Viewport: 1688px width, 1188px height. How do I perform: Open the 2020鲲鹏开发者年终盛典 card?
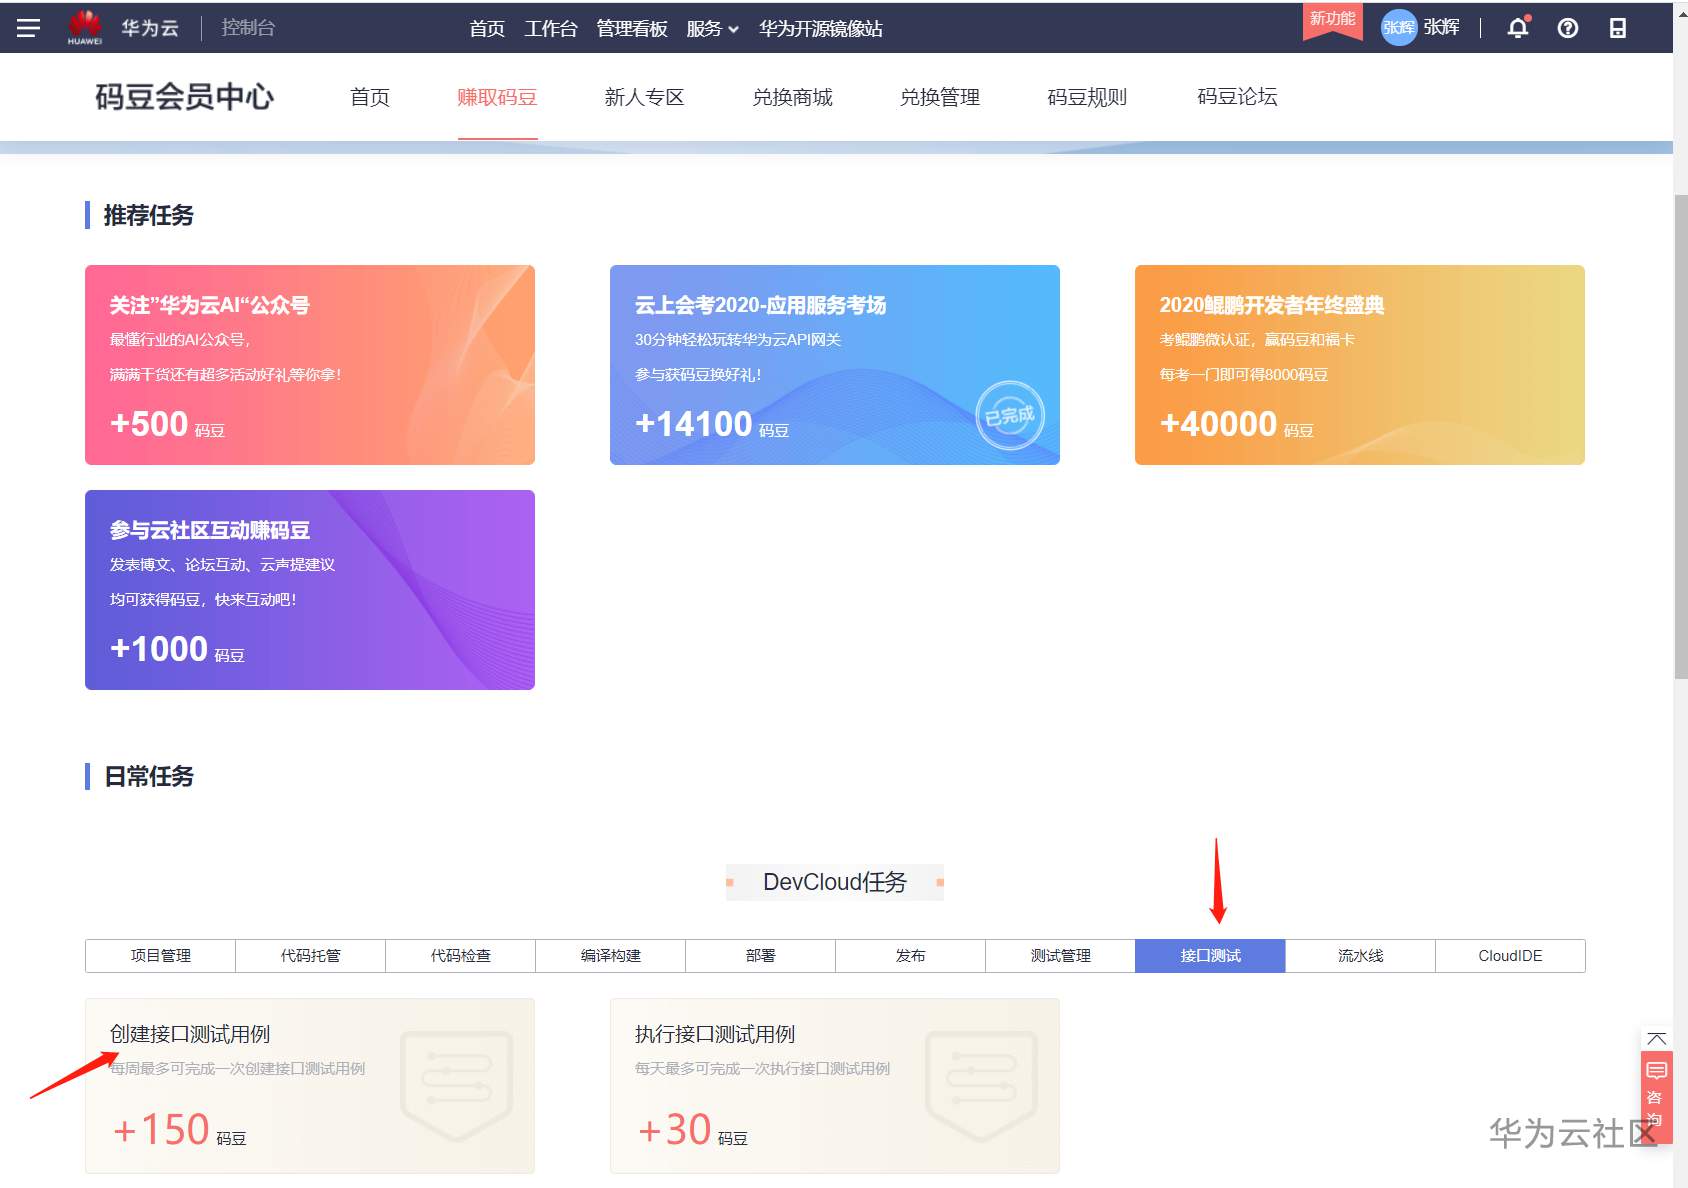click(1360, 365)
